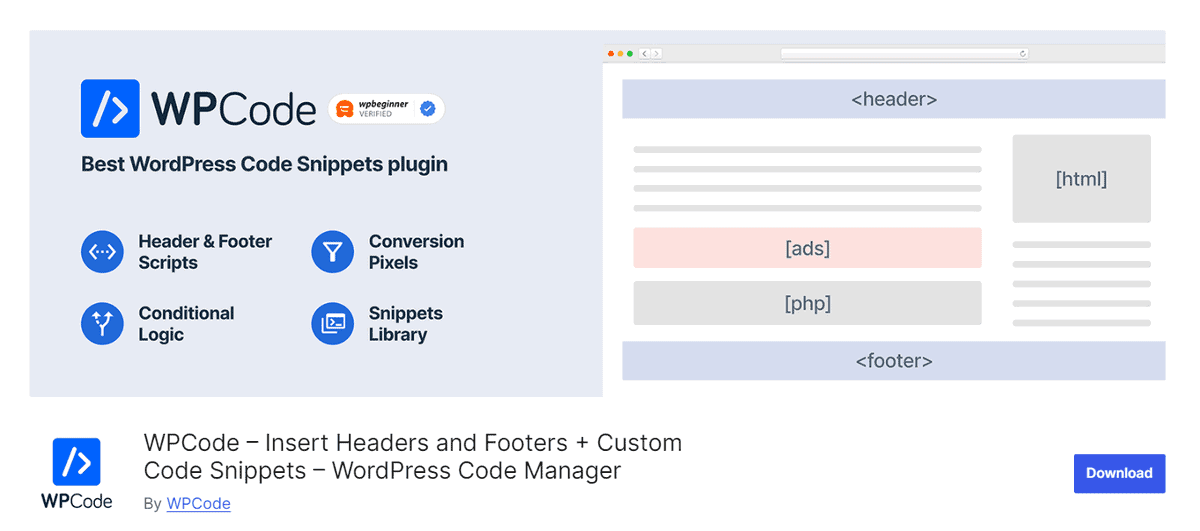Click the mock browser forward arrow

[x=657, y=53]
